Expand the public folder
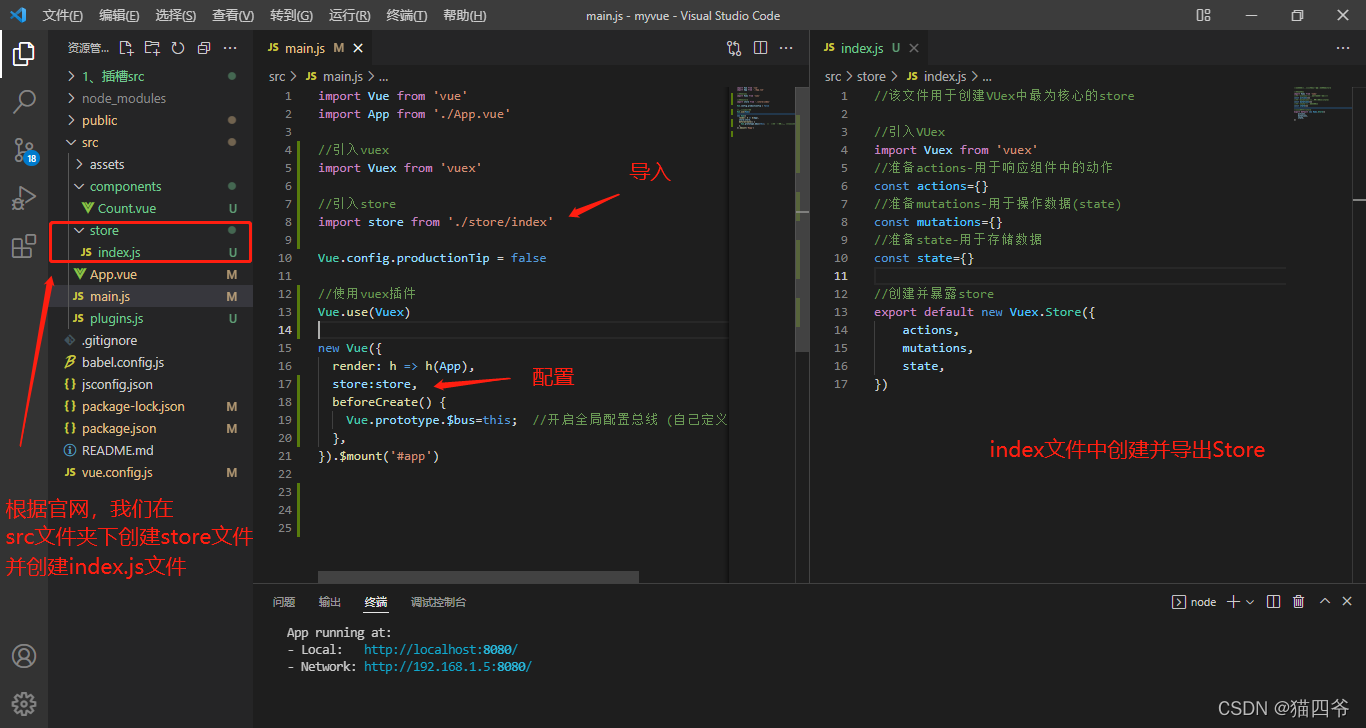This screenshot has height=728, width=1366. point(150,120)
